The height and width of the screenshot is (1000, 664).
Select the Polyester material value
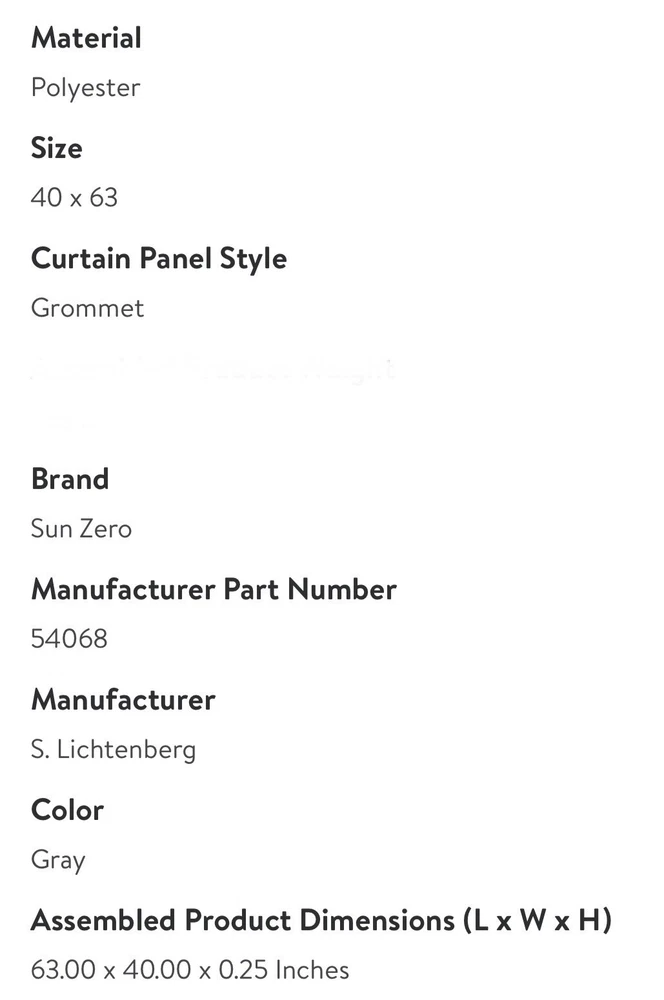click(85, 88)
